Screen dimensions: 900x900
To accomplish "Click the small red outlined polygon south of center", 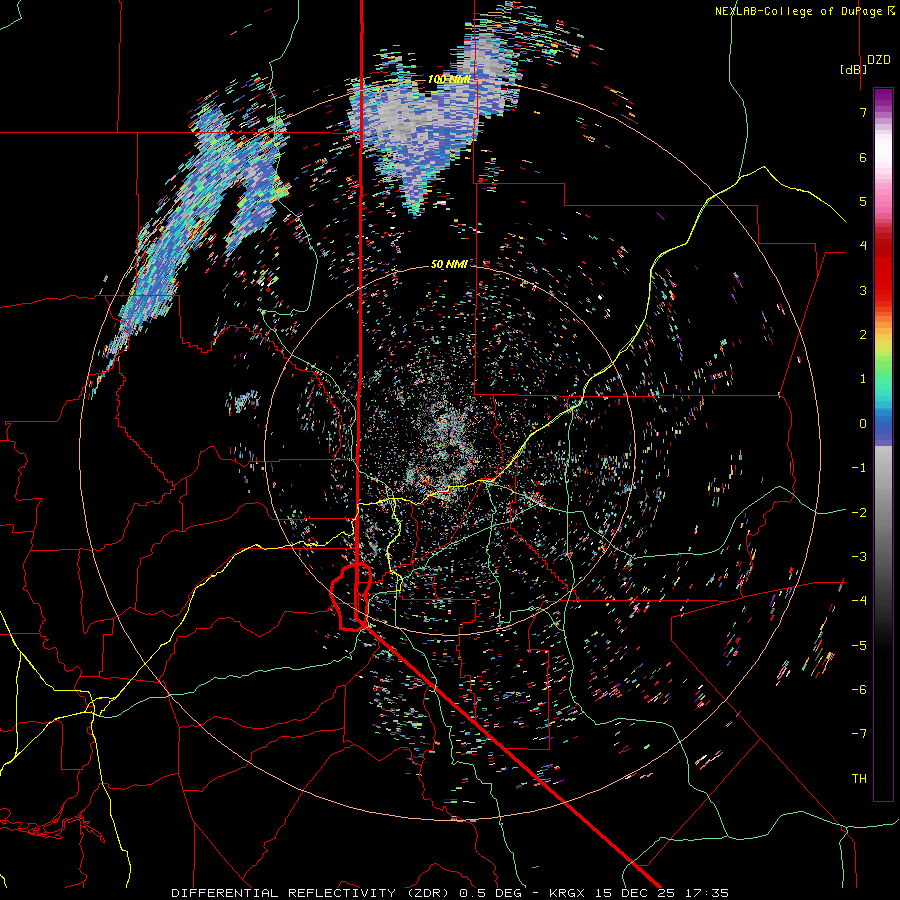I will coord(351,597).
